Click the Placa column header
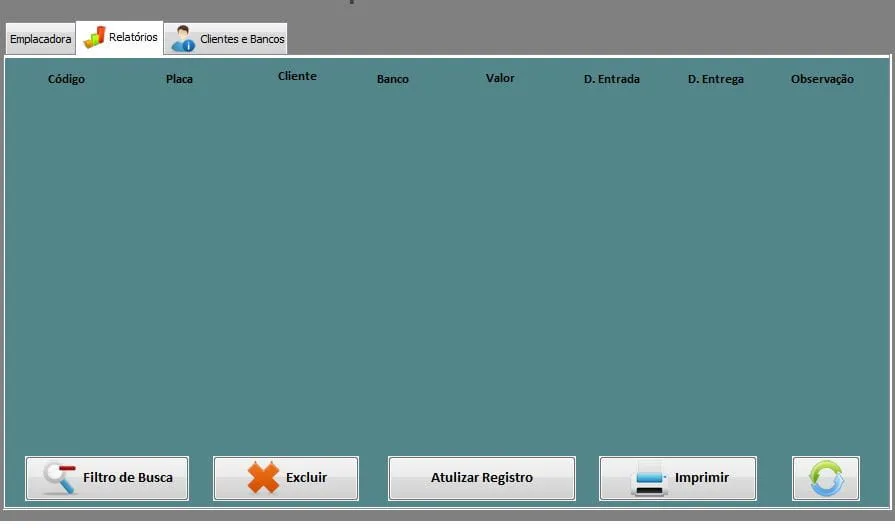Screen dimensions: 895x528 pyautogui.click(x=179, y=79)
